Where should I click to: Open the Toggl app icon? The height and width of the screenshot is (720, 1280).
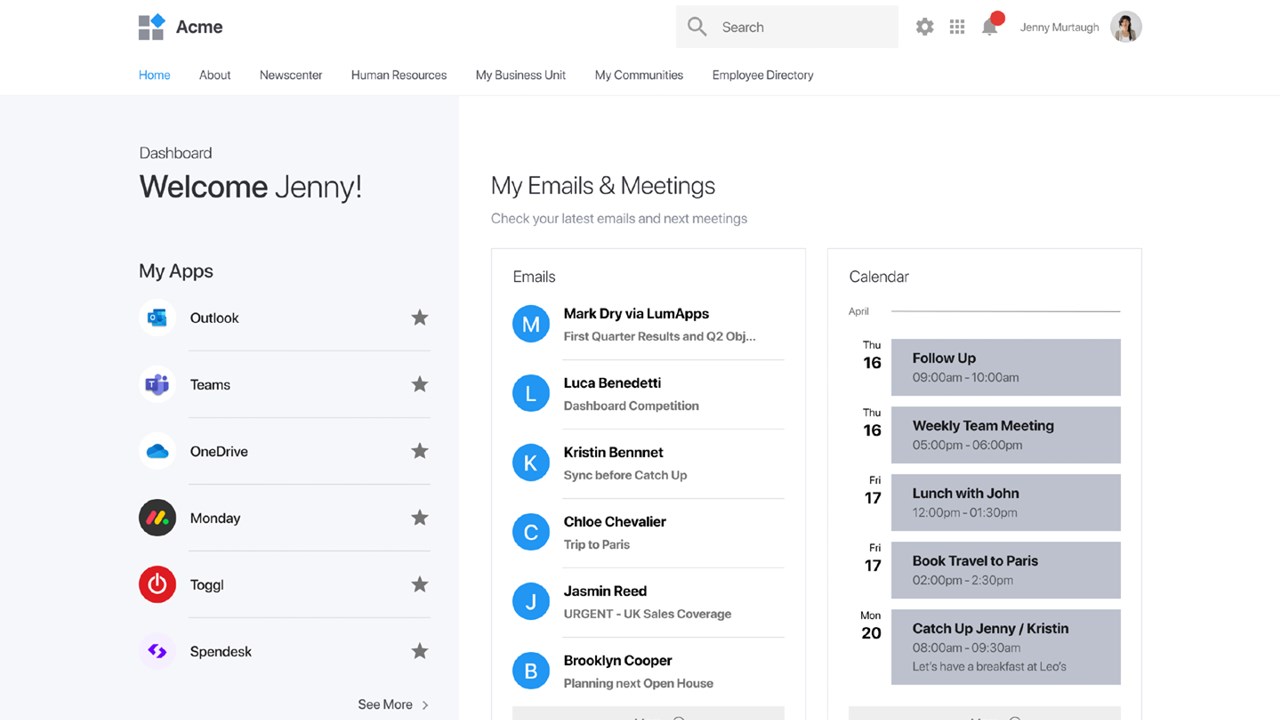click(157, 585)
